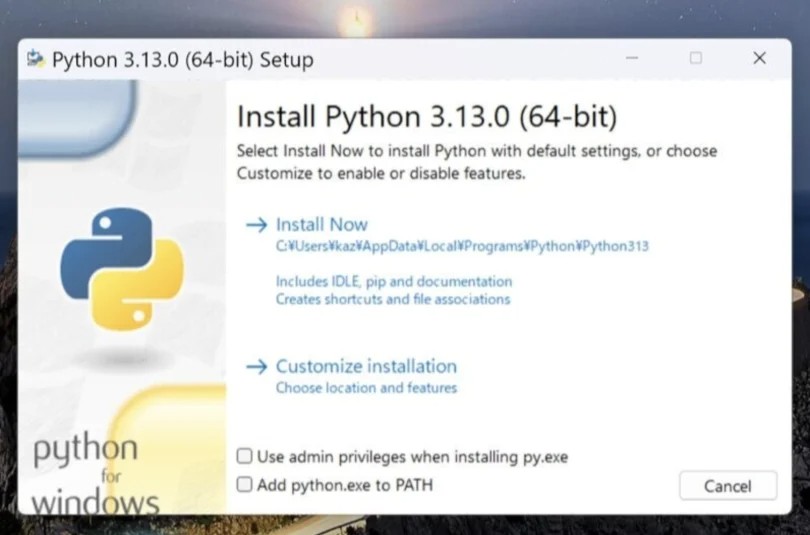Screen dimensions: 810x535
Task: Click the arrow icon beside Install Now
Action: [x=257, y=225]
